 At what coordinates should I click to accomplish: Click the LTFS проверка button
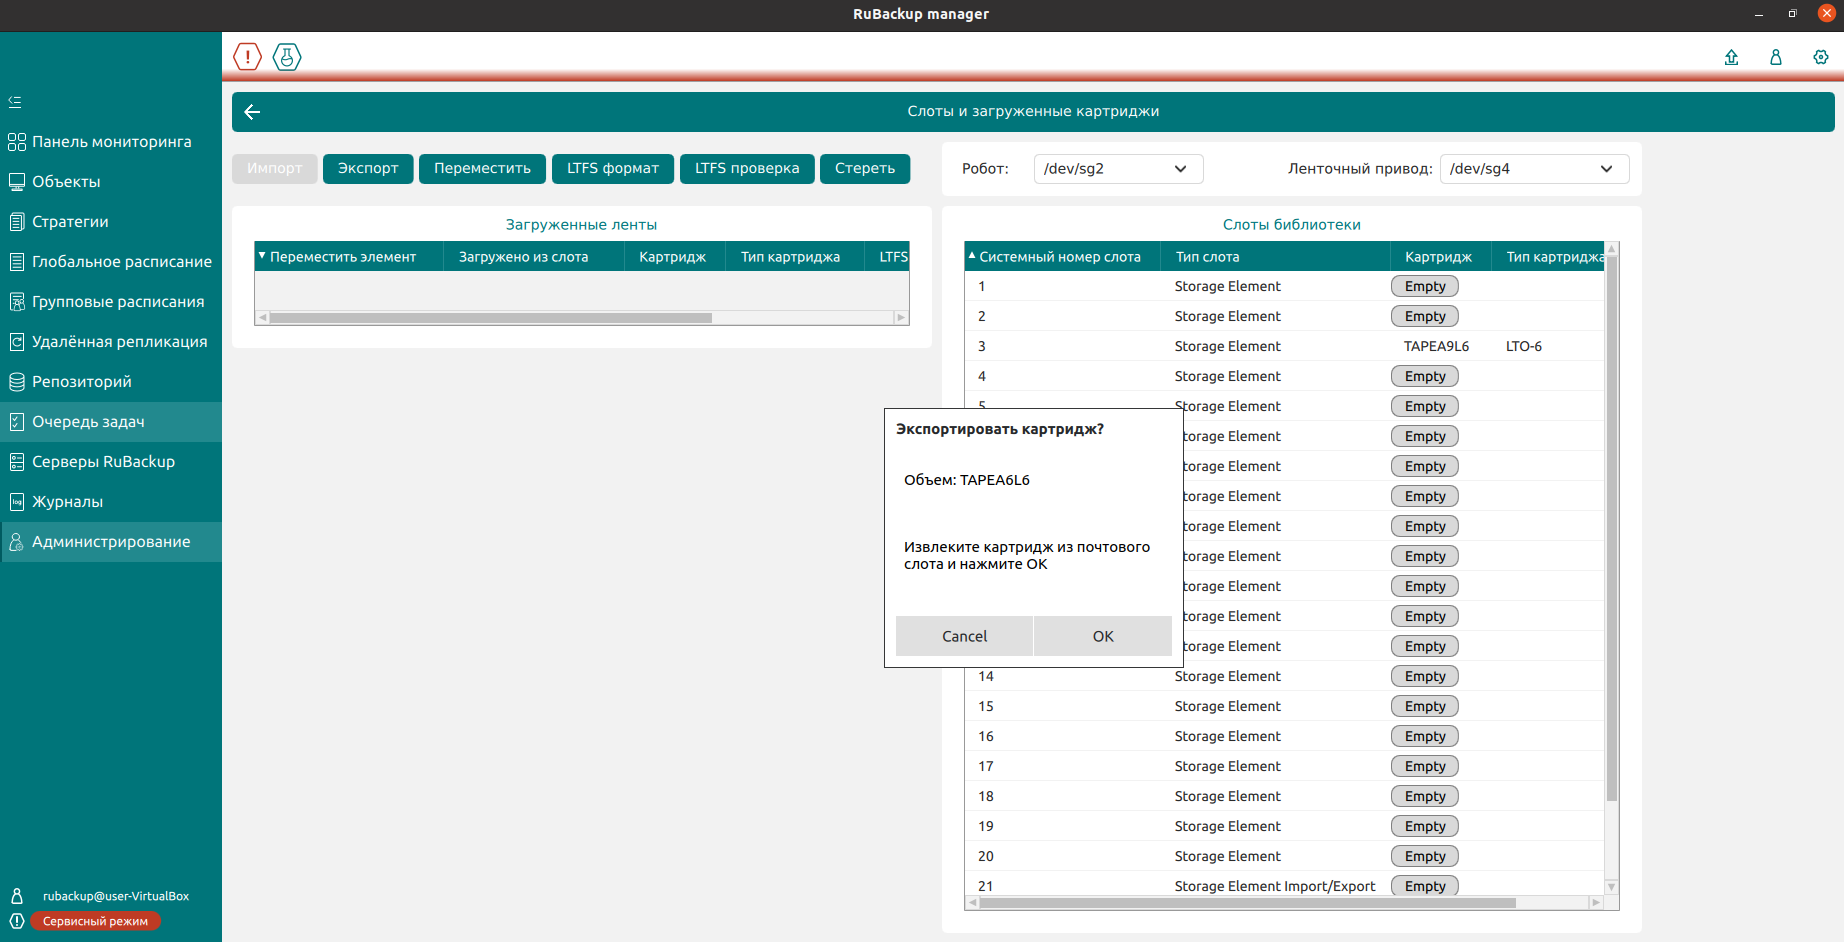(x=747, y=169)
